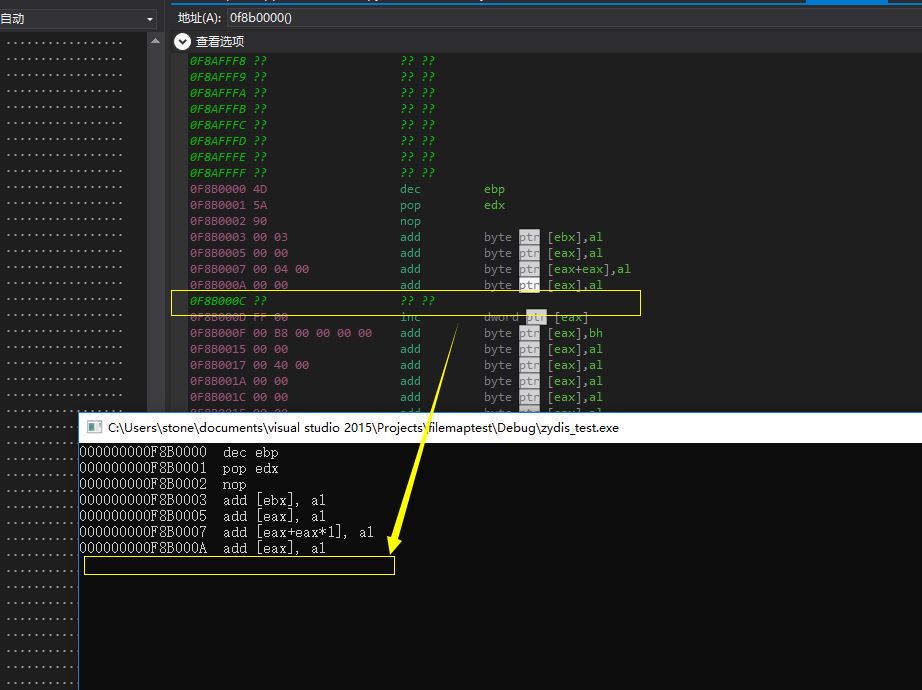This screenshot has width=922, height=690.
Task: Select unreadable address line 0F8AFFFC
Action: [x=312, y=125]
